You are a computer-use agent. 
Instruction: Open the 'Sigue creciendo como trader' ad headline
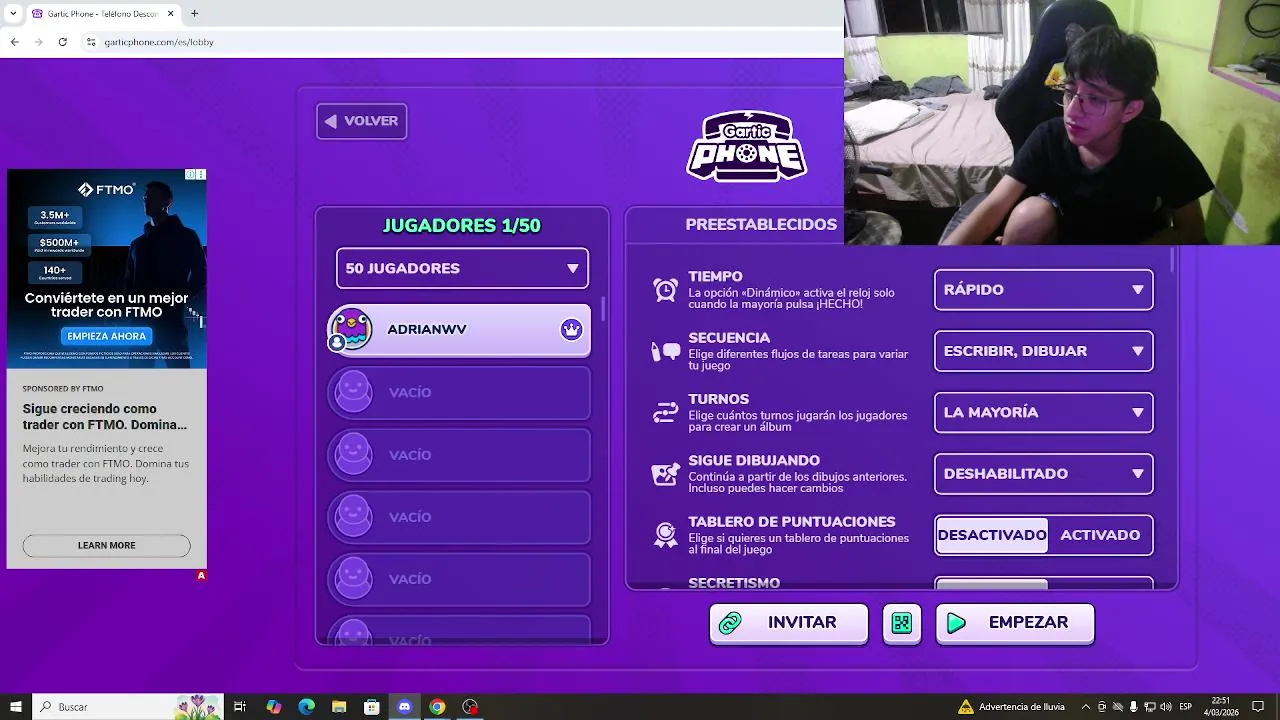click(x=105, y=417)
